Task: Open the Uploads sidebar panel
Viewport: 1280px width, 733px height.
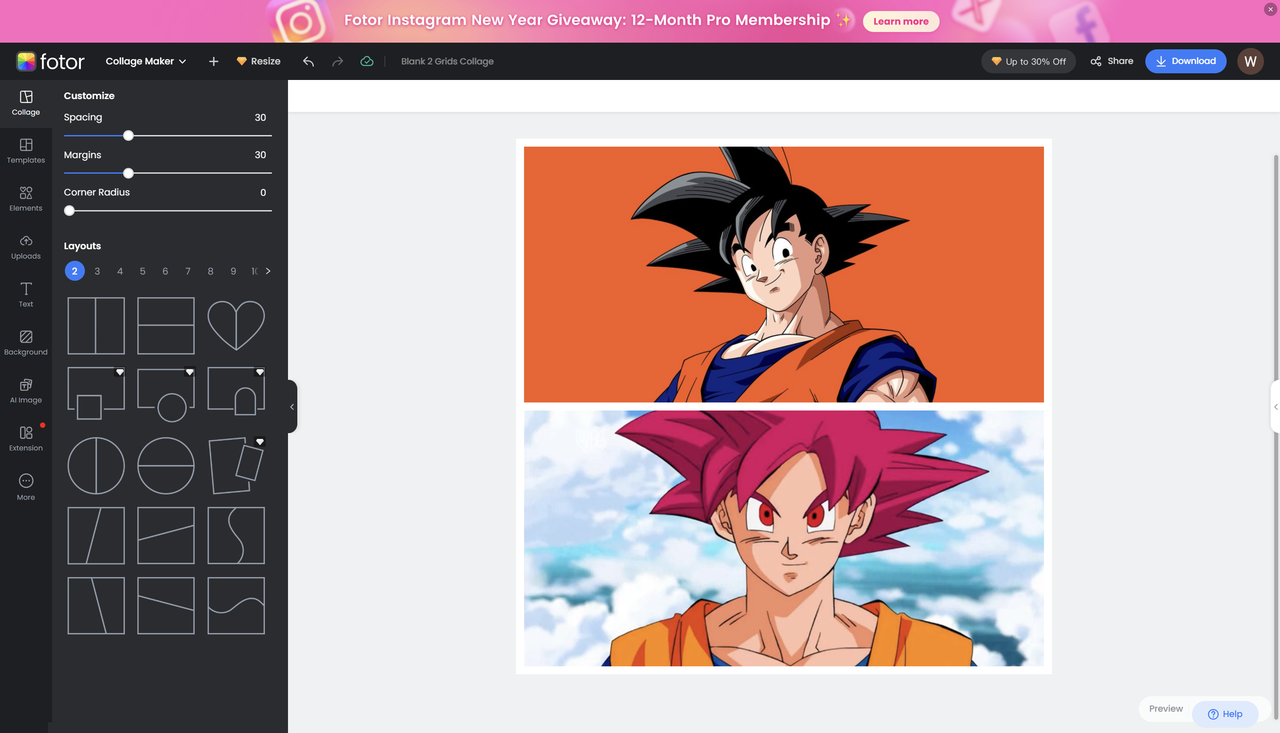Action: coord(26,247)
